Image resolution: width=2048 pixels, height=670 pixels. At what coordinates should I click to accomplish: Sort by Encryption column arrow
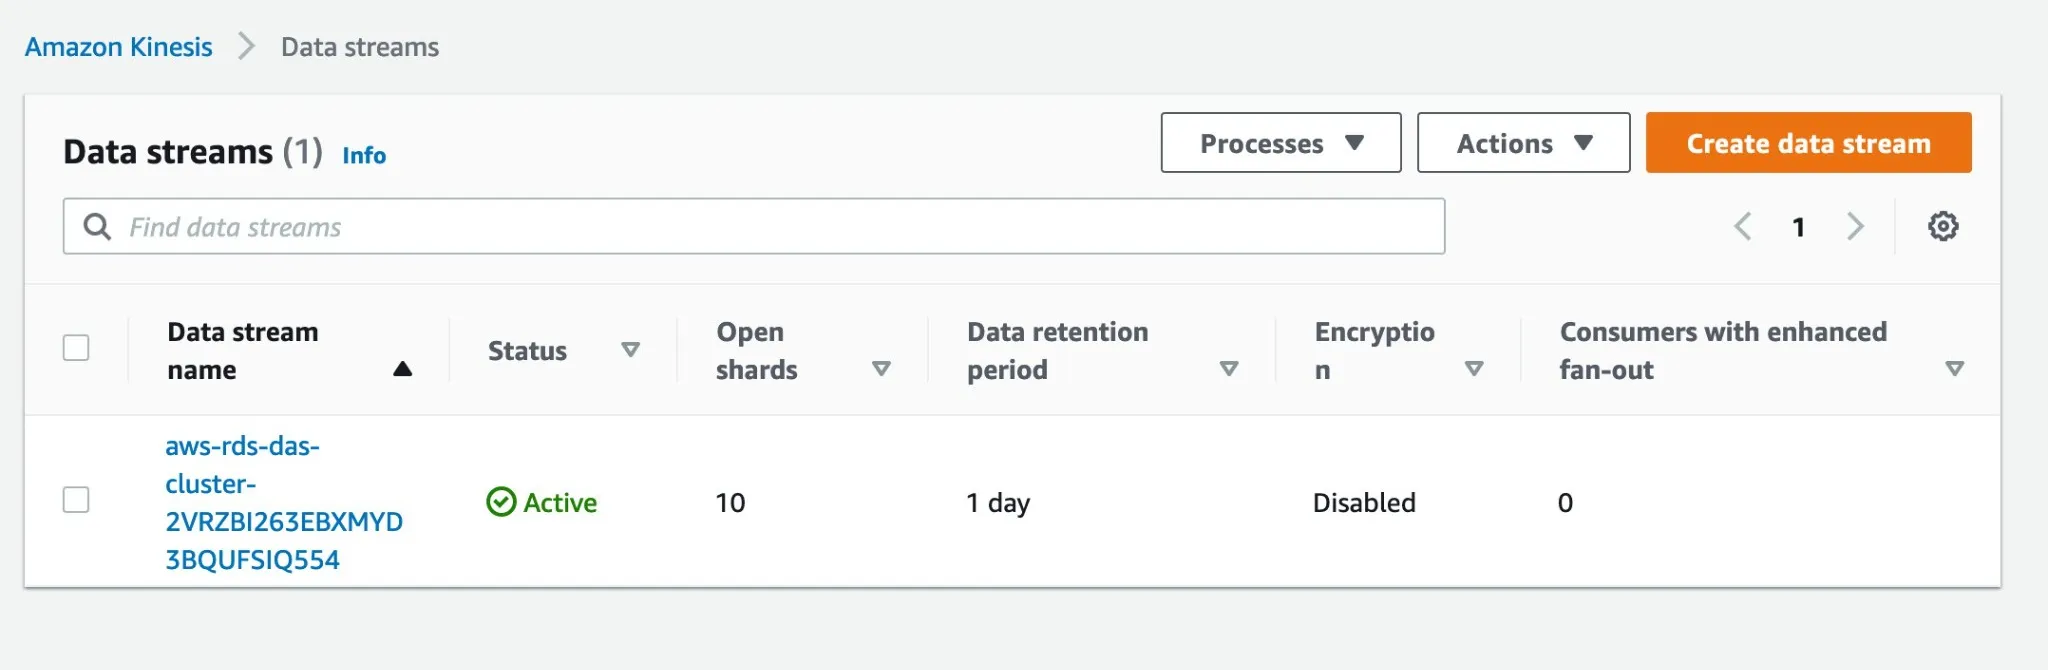[x=1473, y=369]
